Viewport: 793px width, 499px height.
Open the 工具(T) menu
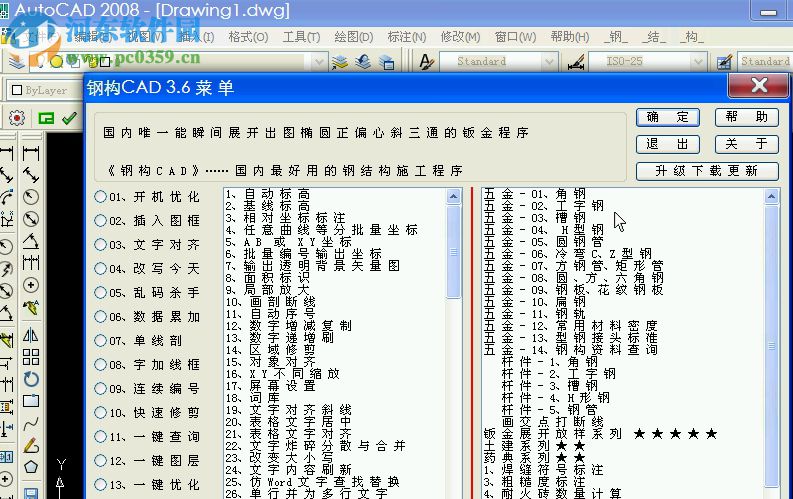click(x=301, y=37)
